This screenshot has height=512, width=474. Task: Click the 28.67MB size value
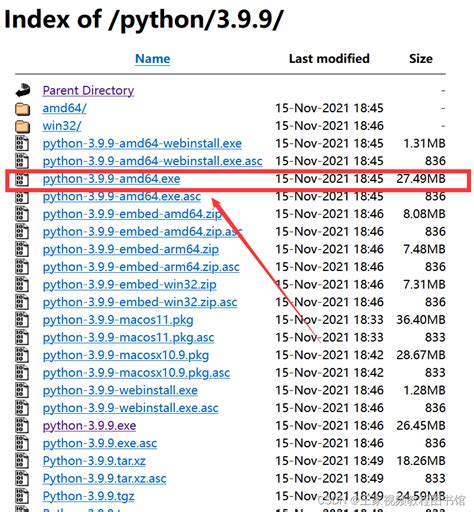tap(421, 355)
